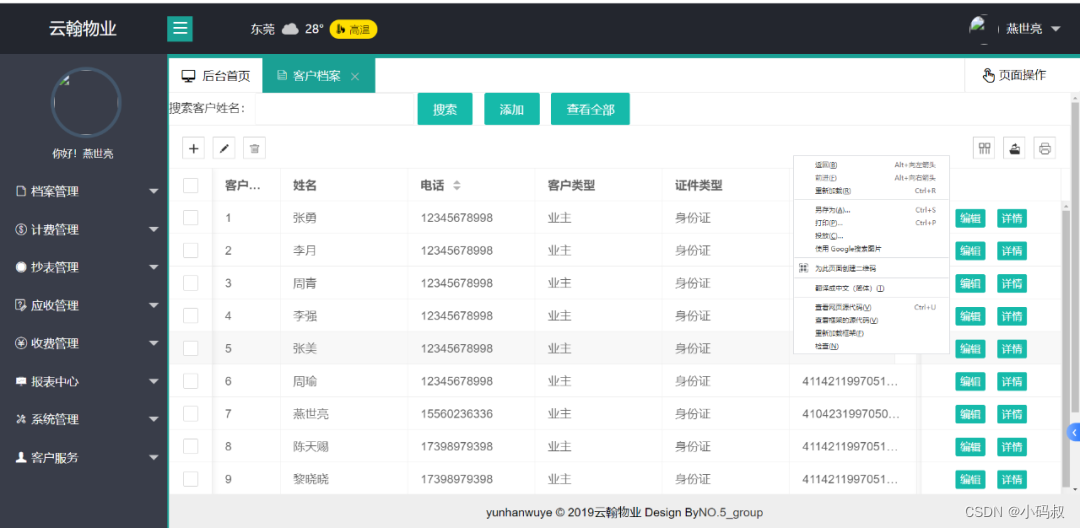The image size is (1080, 528).
Task: Expand the 抄表管理 sidebar menu
Action: pos(84,267)
